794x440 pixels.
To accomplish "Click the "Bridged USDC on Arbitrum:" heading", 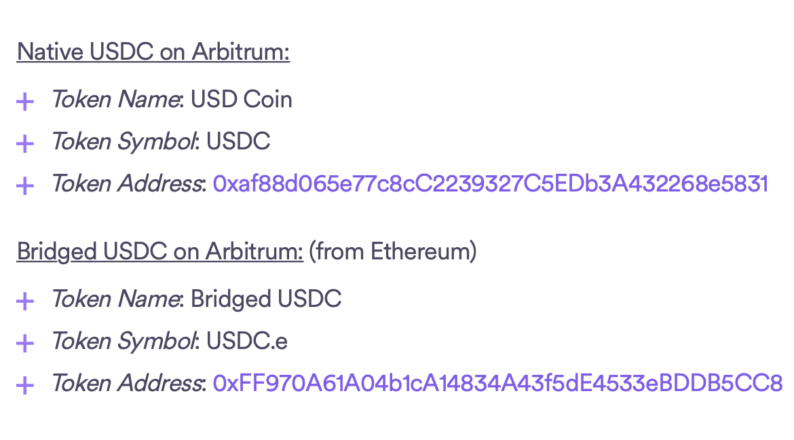I will coord(160,250).
